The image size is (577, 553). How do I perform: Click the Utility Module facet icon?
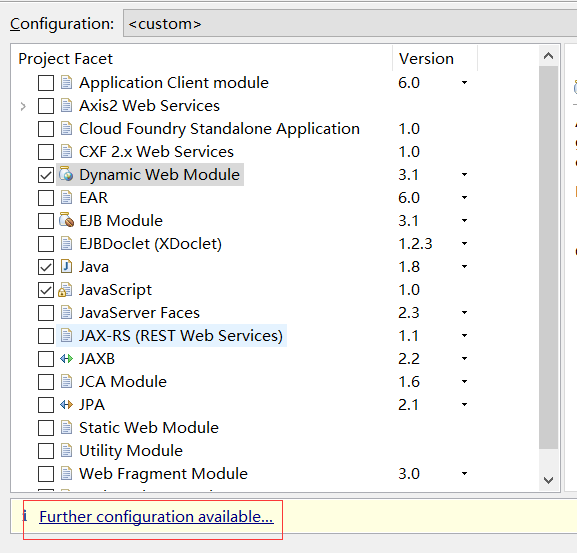[x=66, y=450]
